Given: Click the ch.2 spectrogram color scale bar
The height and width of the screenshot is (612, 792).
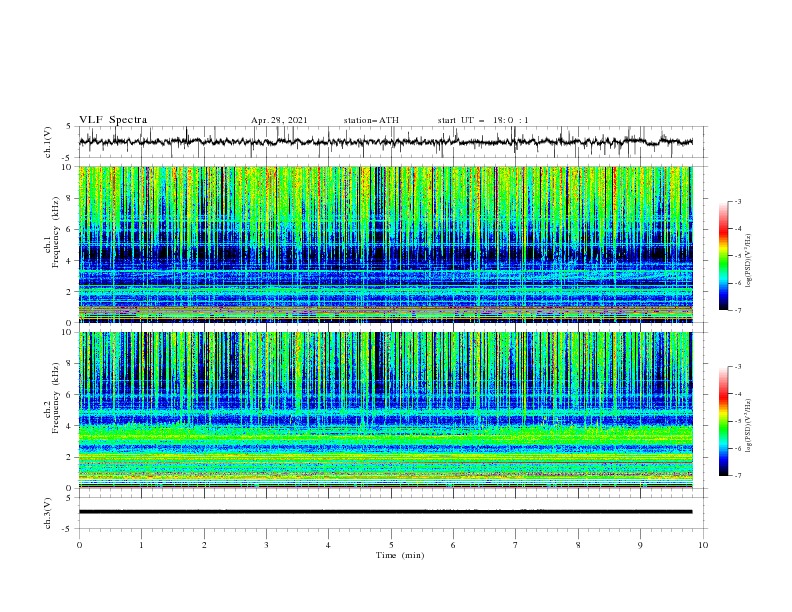Looking at the screenshot, I should (x=723, y=421).
